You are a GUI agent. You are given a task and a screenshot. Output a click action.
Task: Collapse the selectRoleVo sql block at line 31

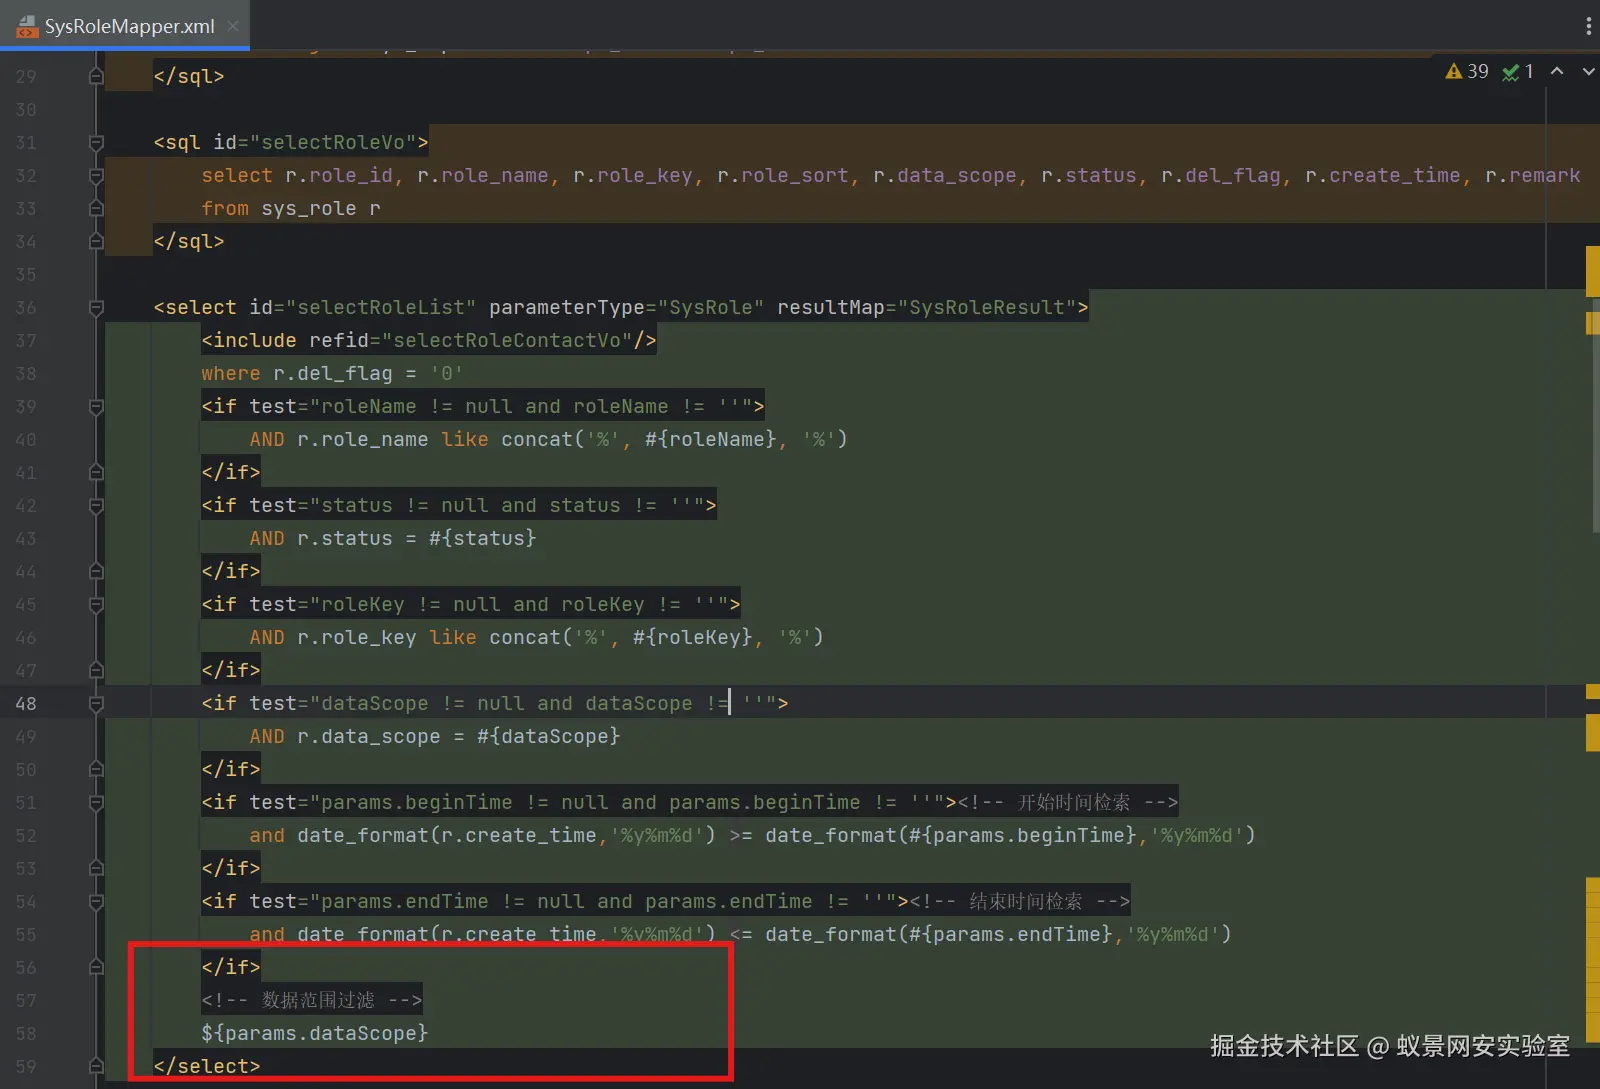pos(96,143)
